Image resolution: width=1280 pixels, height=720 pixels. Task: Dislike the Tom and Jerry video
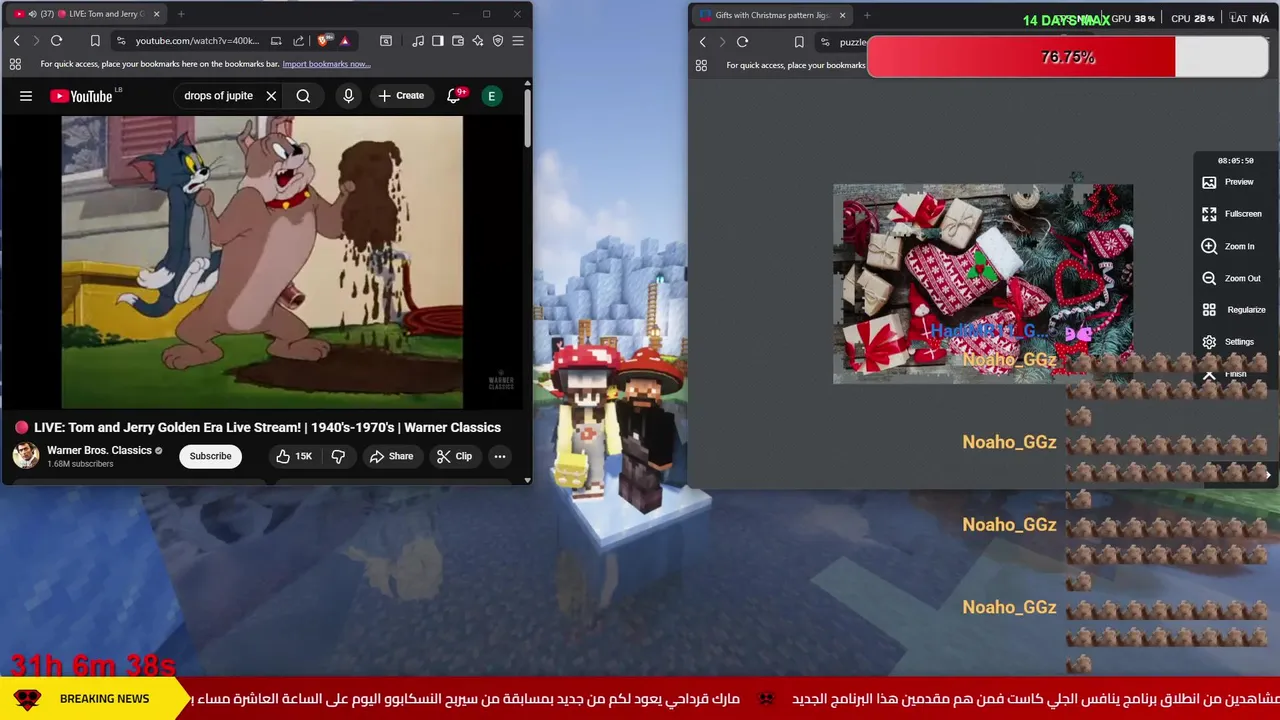click(338, 456)
